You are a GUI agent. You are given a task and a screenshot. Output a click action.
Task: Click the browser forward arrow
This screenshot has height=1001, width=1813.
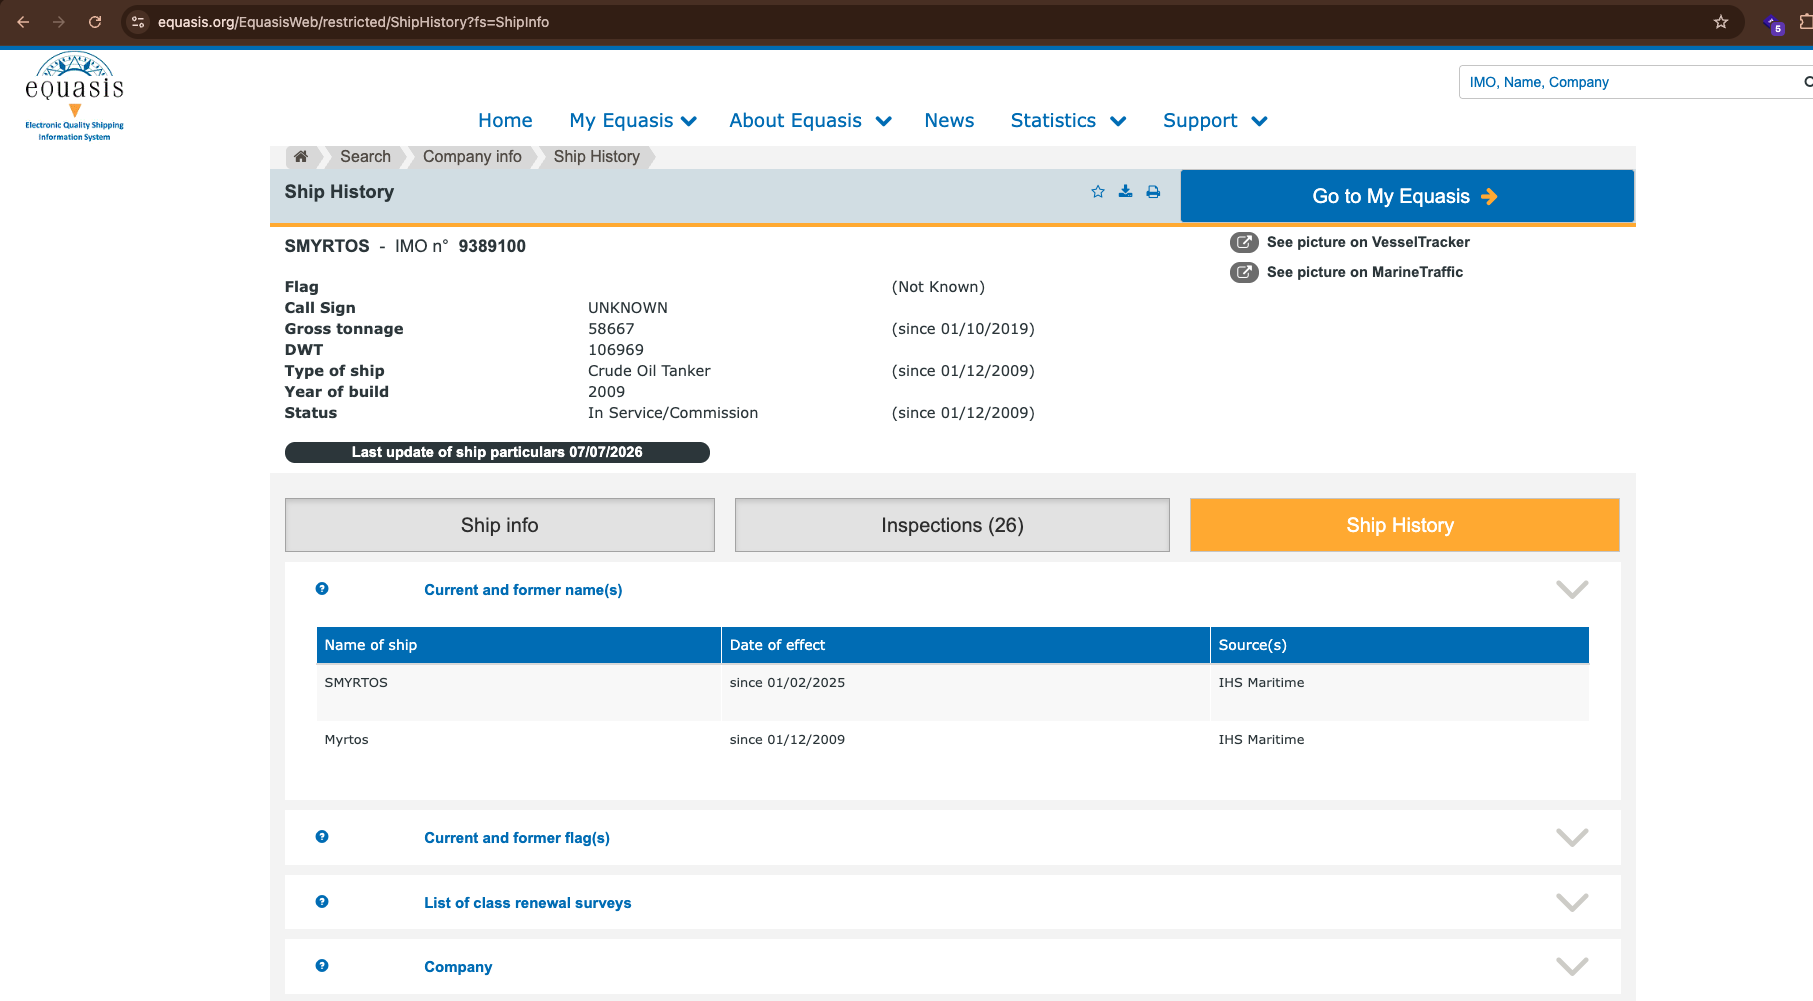click(x=59, y=22)
